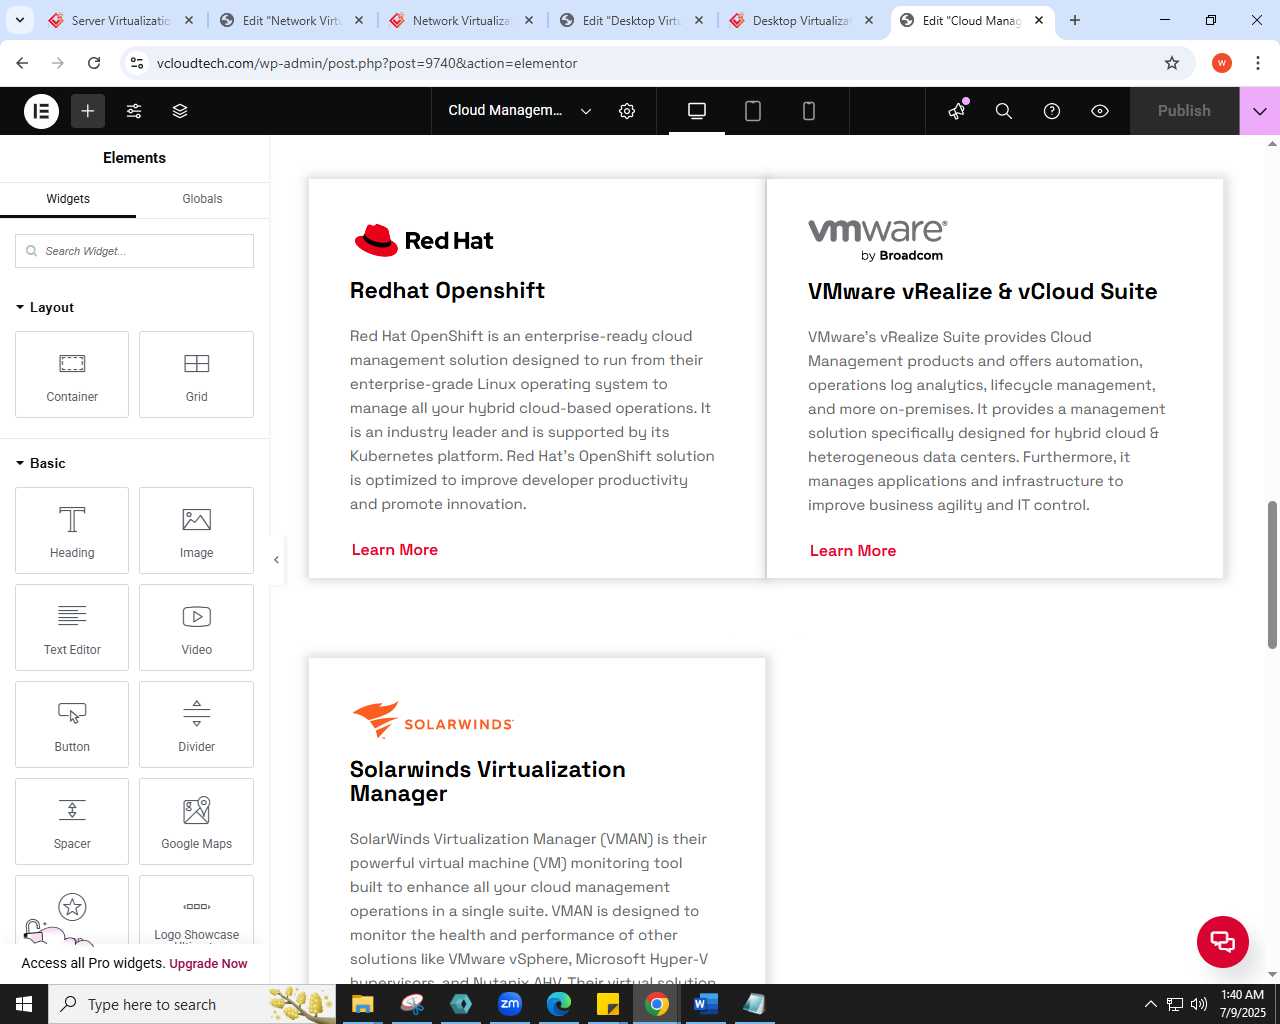This screenshot has width=1280, height=1024.
Task: Open the Cloud Management document dropdown
Action: pos(520,111)
